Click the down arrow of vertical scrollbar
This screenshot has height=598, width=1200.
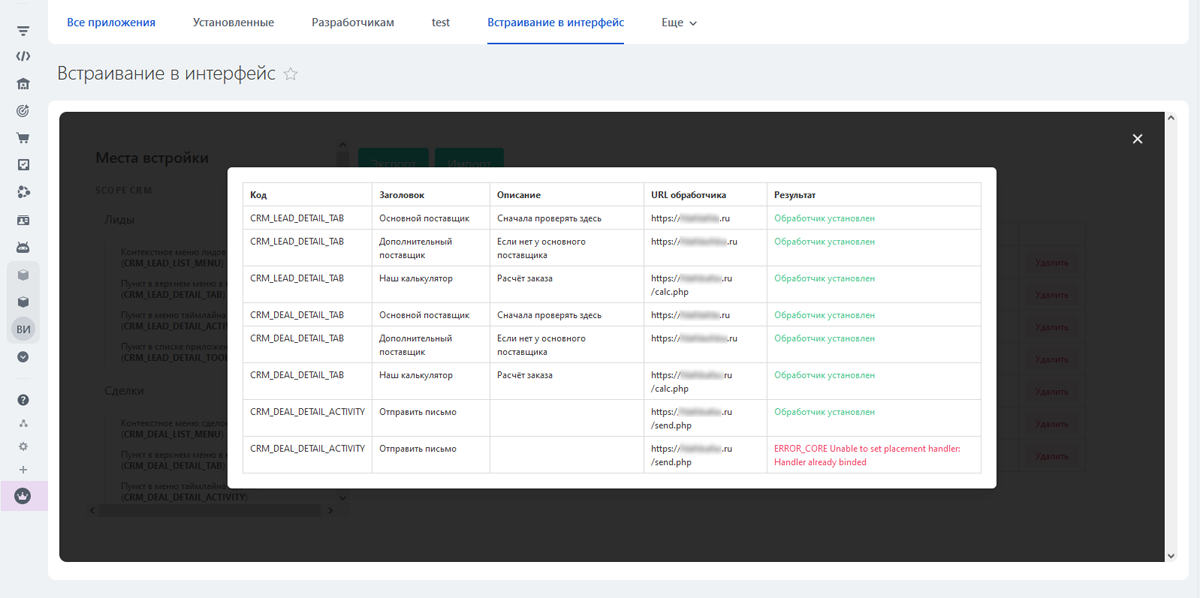tap(1171, 556)
